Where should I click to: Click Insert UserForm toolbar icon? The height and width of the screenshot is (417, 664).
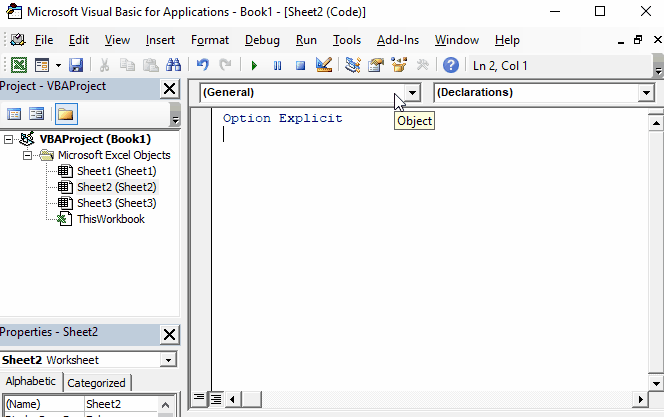[x=42, y=65]
